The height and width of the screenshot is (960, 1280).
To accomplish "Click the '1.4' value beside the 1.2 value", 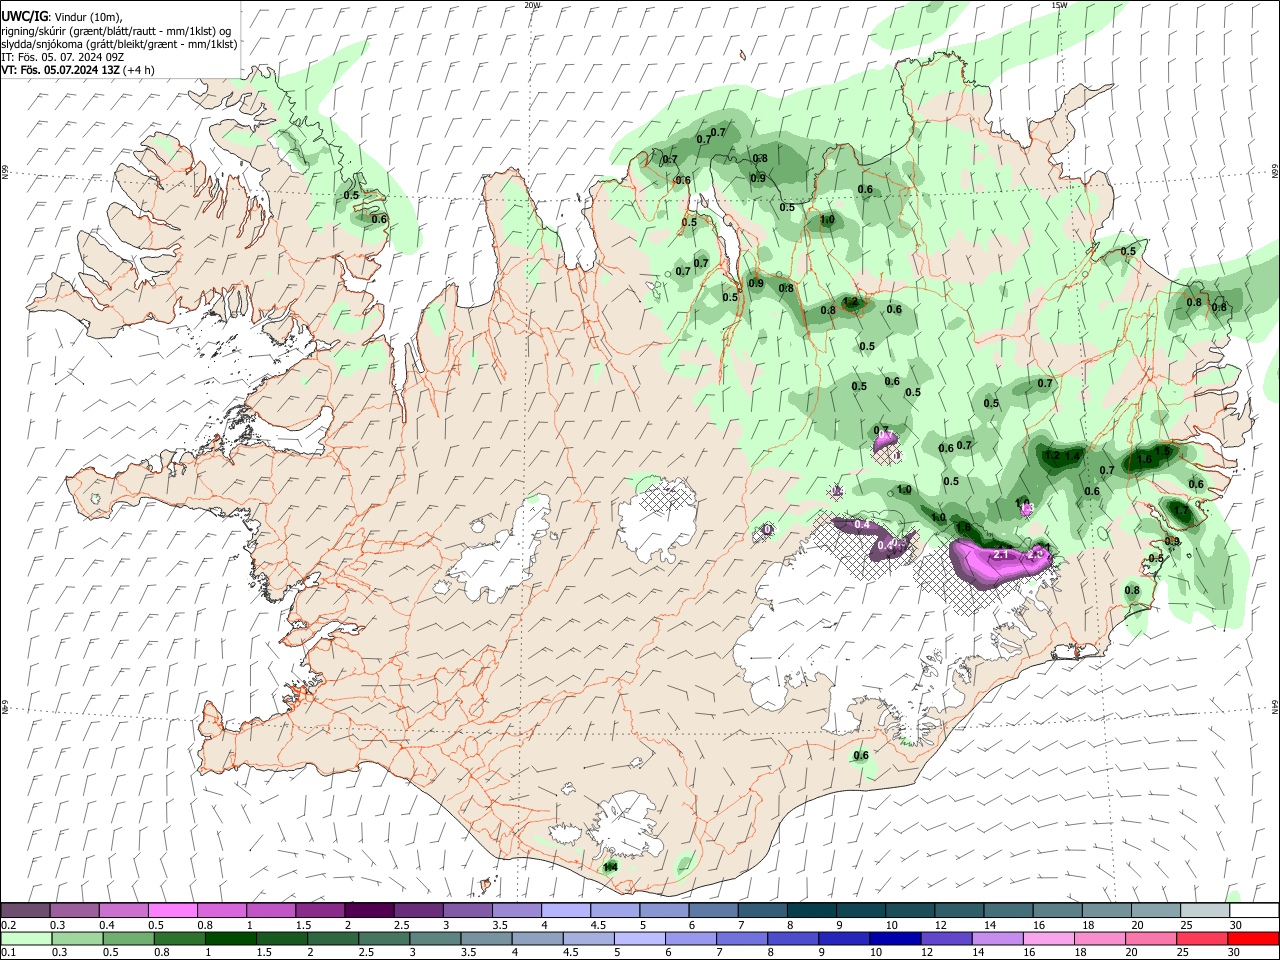I will (1073, 456).
